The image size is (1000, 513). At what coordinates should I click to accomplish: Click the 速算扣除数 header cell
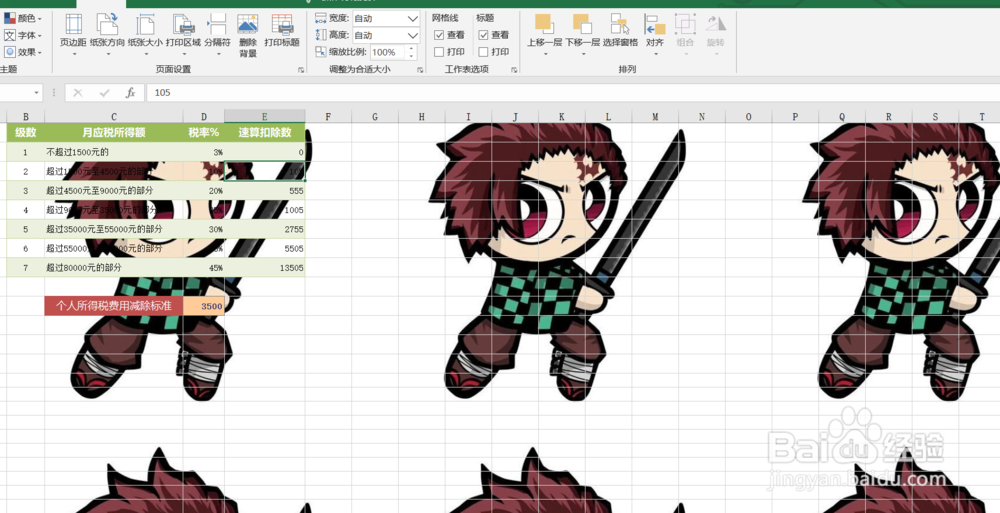click(265, 133)
